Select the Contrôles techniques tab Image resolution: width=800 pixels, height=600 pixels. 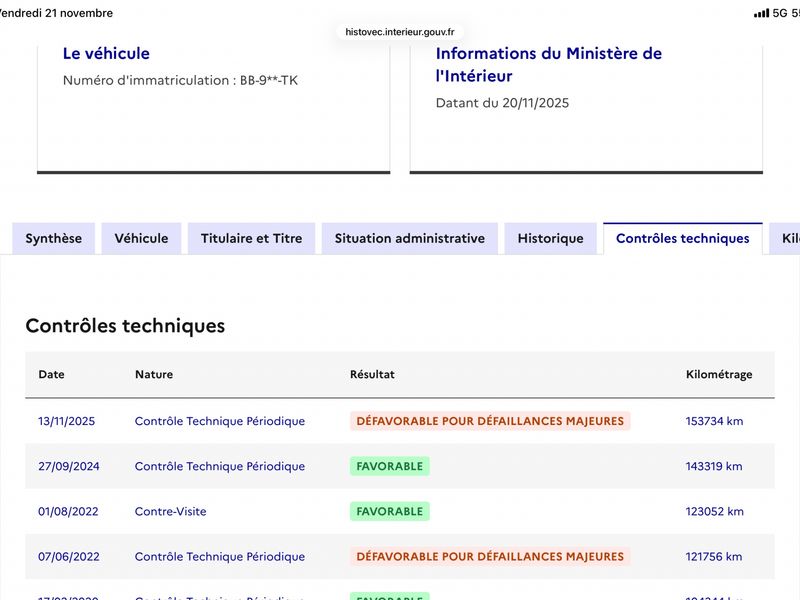[x=682, y=238]
